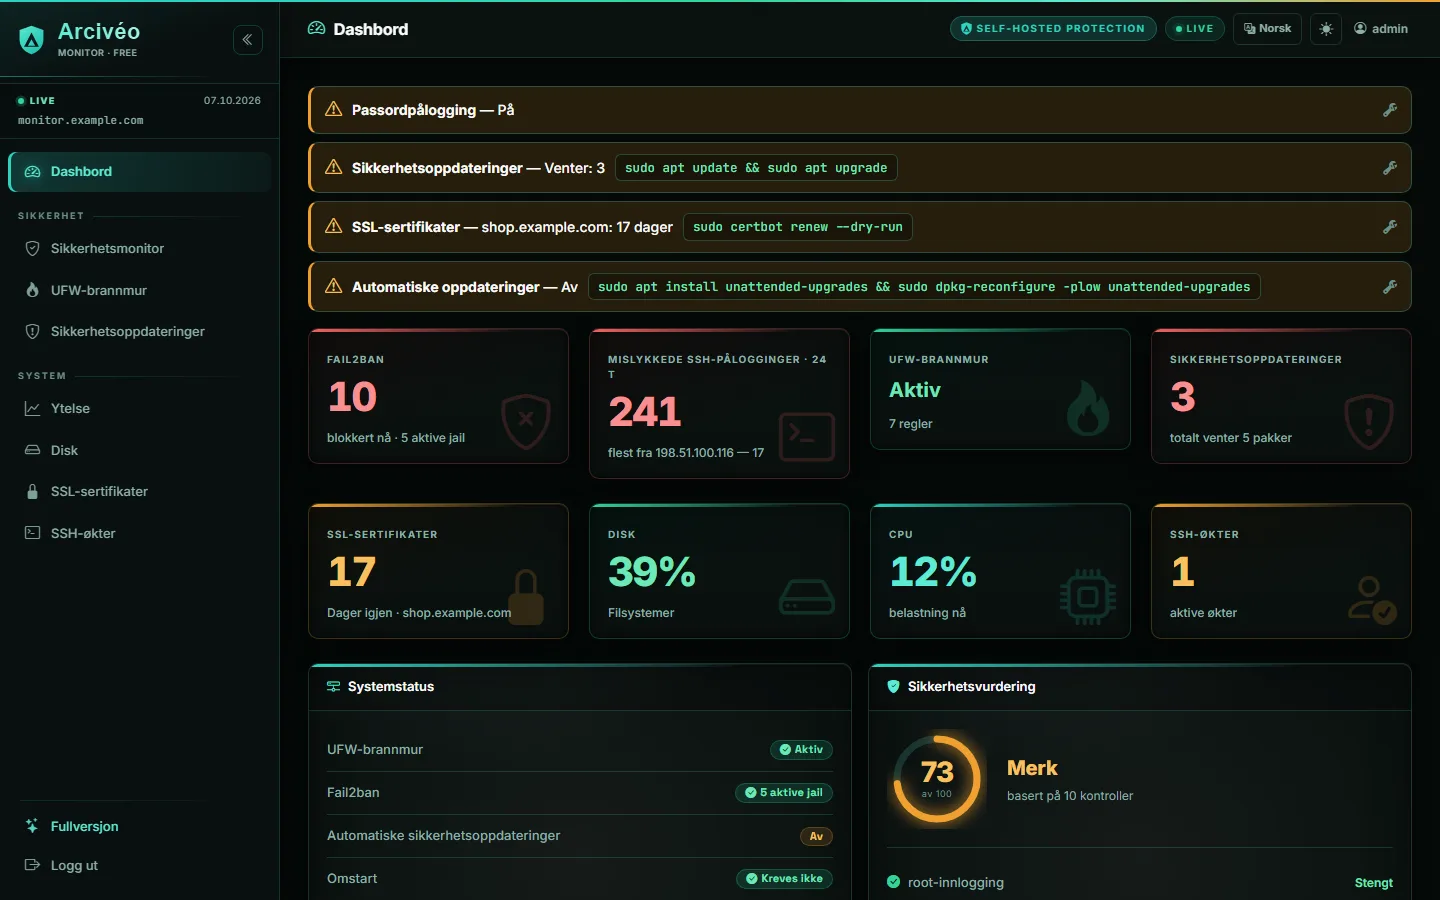1440x900 pixels.
Task: Open Dashbord in the sidebar
Action: (x=140, y=172)
